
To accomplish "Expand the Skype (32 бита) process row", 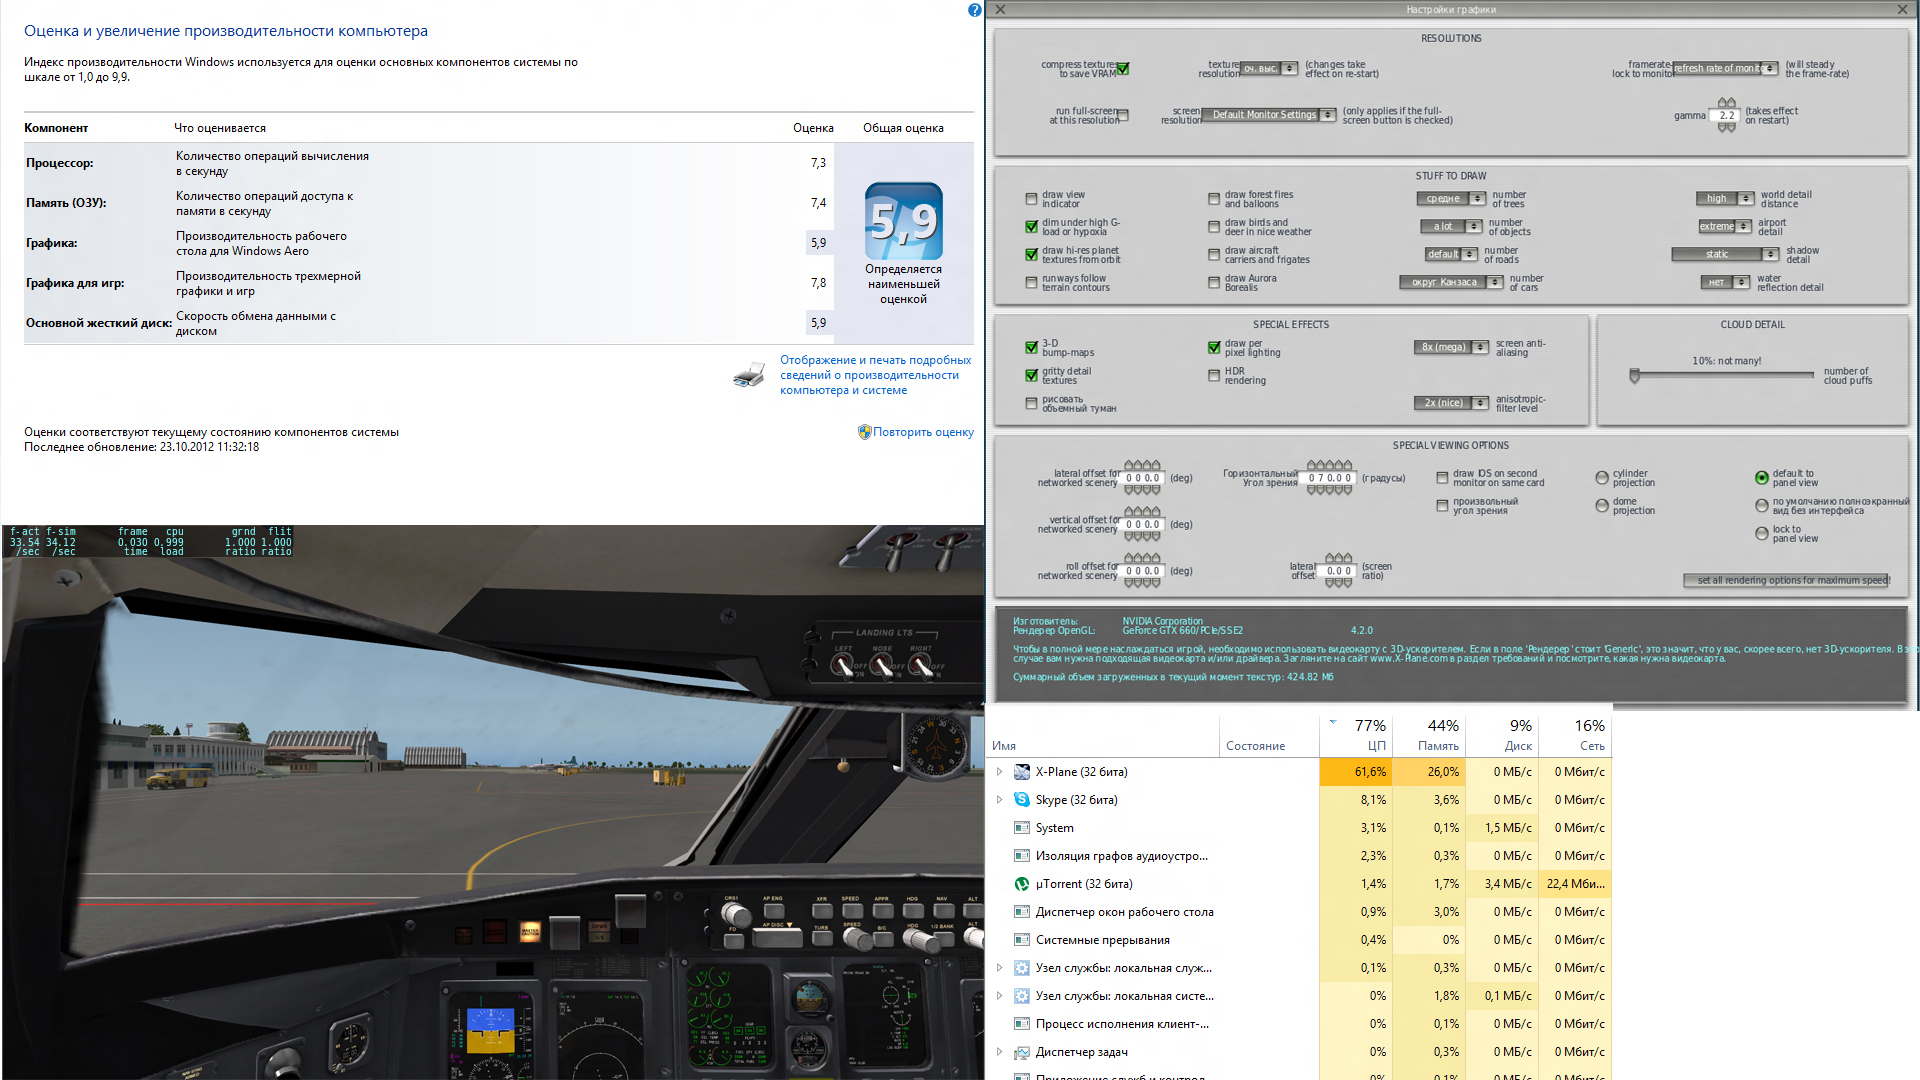I will pos(999,800).
